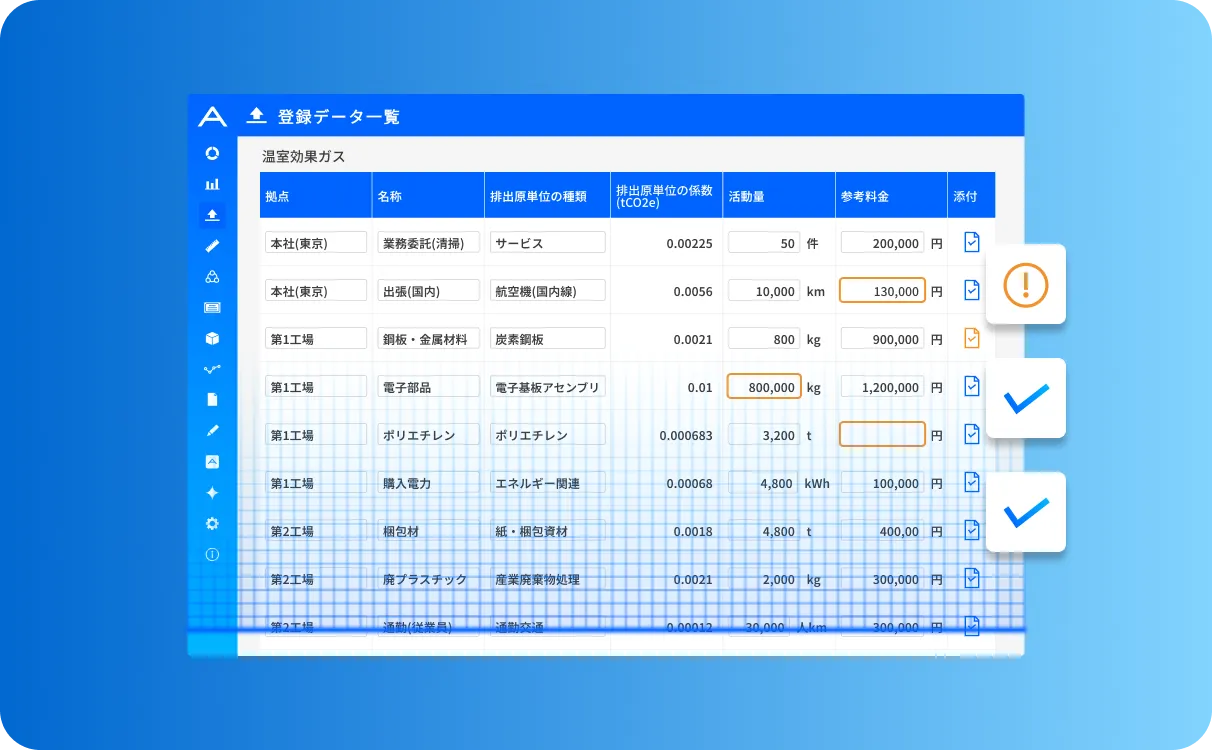Select the ruler icon in the sidebar
The width and height of the screenshot is (1212, 750).
pos(212,246)
